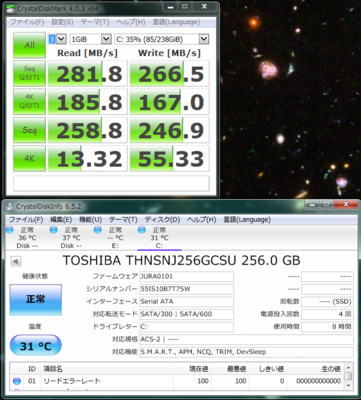Select the C: drive tab at 31 °C
The image size is (361, 400).
click(159, 237)
